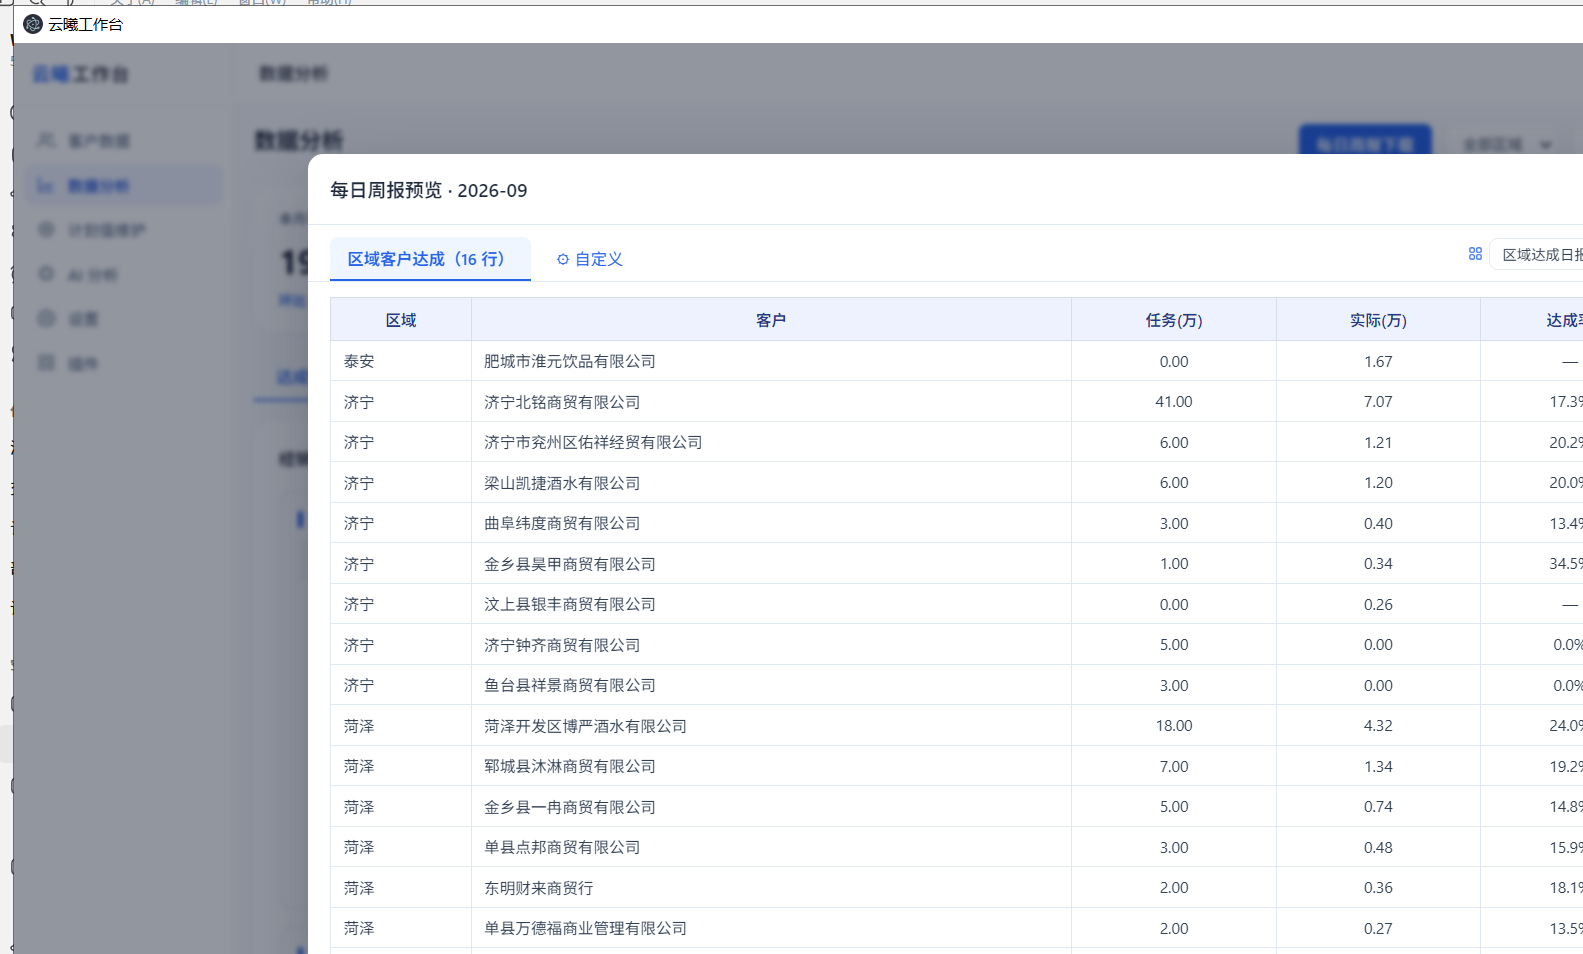This screenshot has height=954, width=1583.
Task: Click actual value 0.40
Action: (1378, 523)
